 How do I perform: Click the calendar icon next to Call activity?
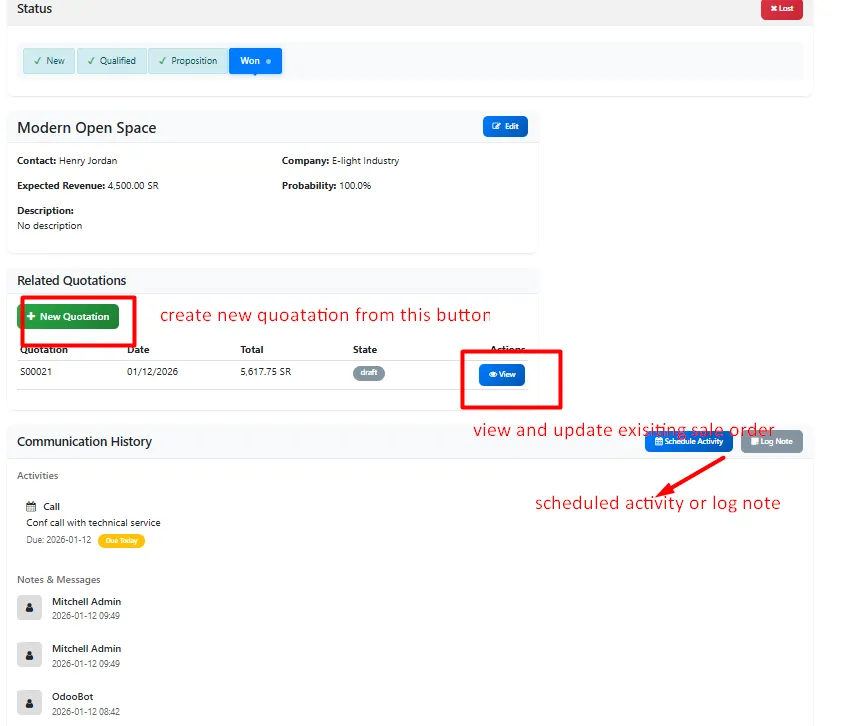[x=33, y=506]
